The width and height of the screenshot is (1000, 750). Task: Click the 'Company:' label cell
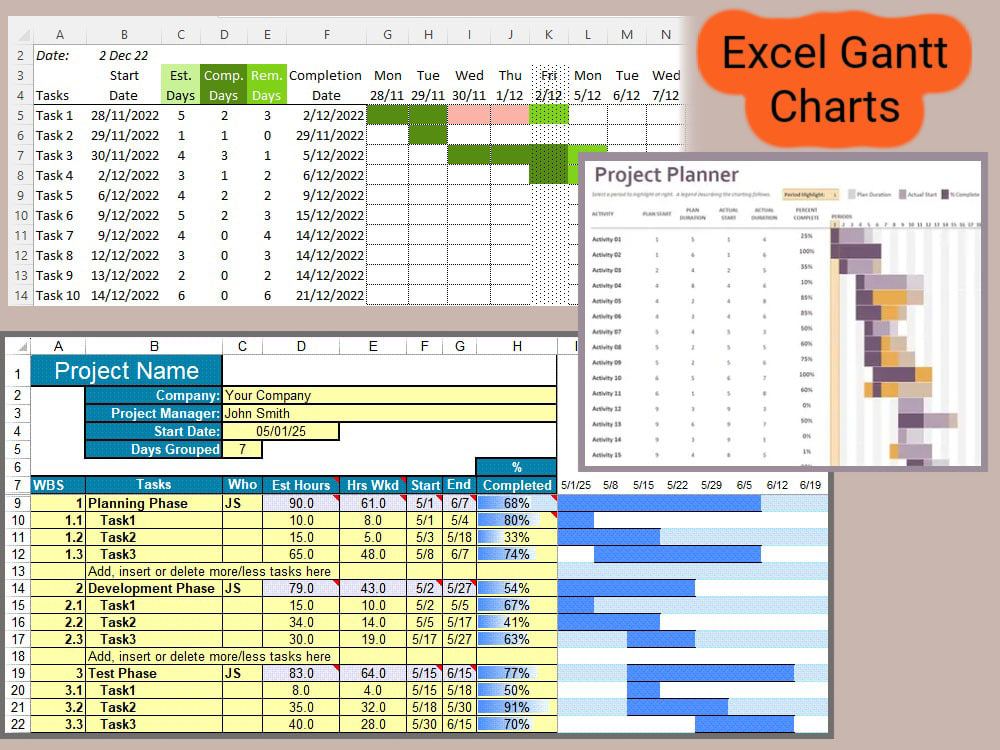coord(154,395)
